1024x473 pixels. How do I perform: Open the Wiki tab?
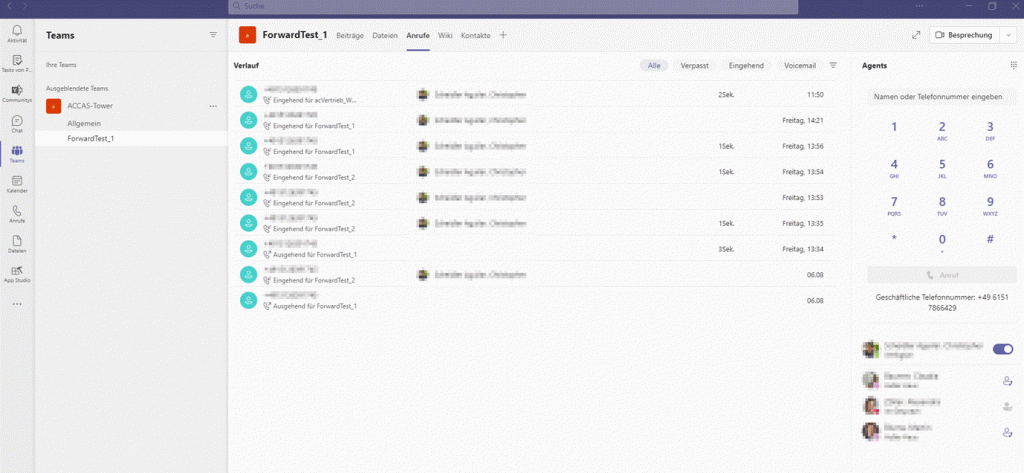[x=445, y=35]
